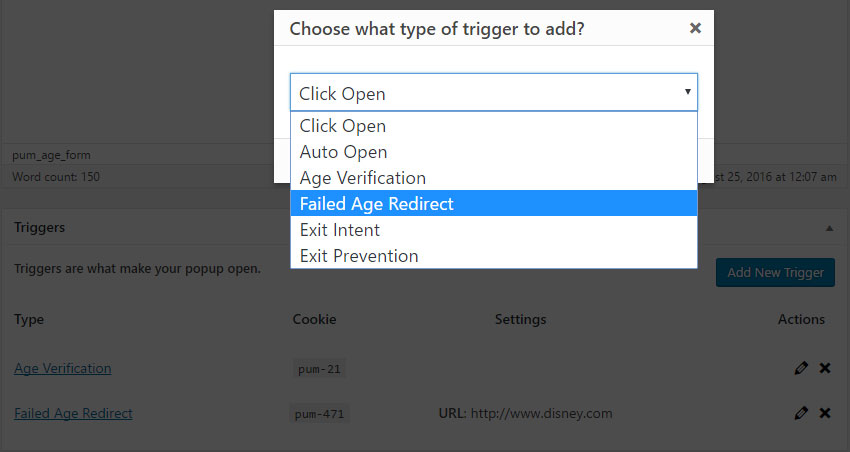Edit the Failed Age Redirect trigger pencil
This screenshot has height=452, width=850.
(801, 413)
